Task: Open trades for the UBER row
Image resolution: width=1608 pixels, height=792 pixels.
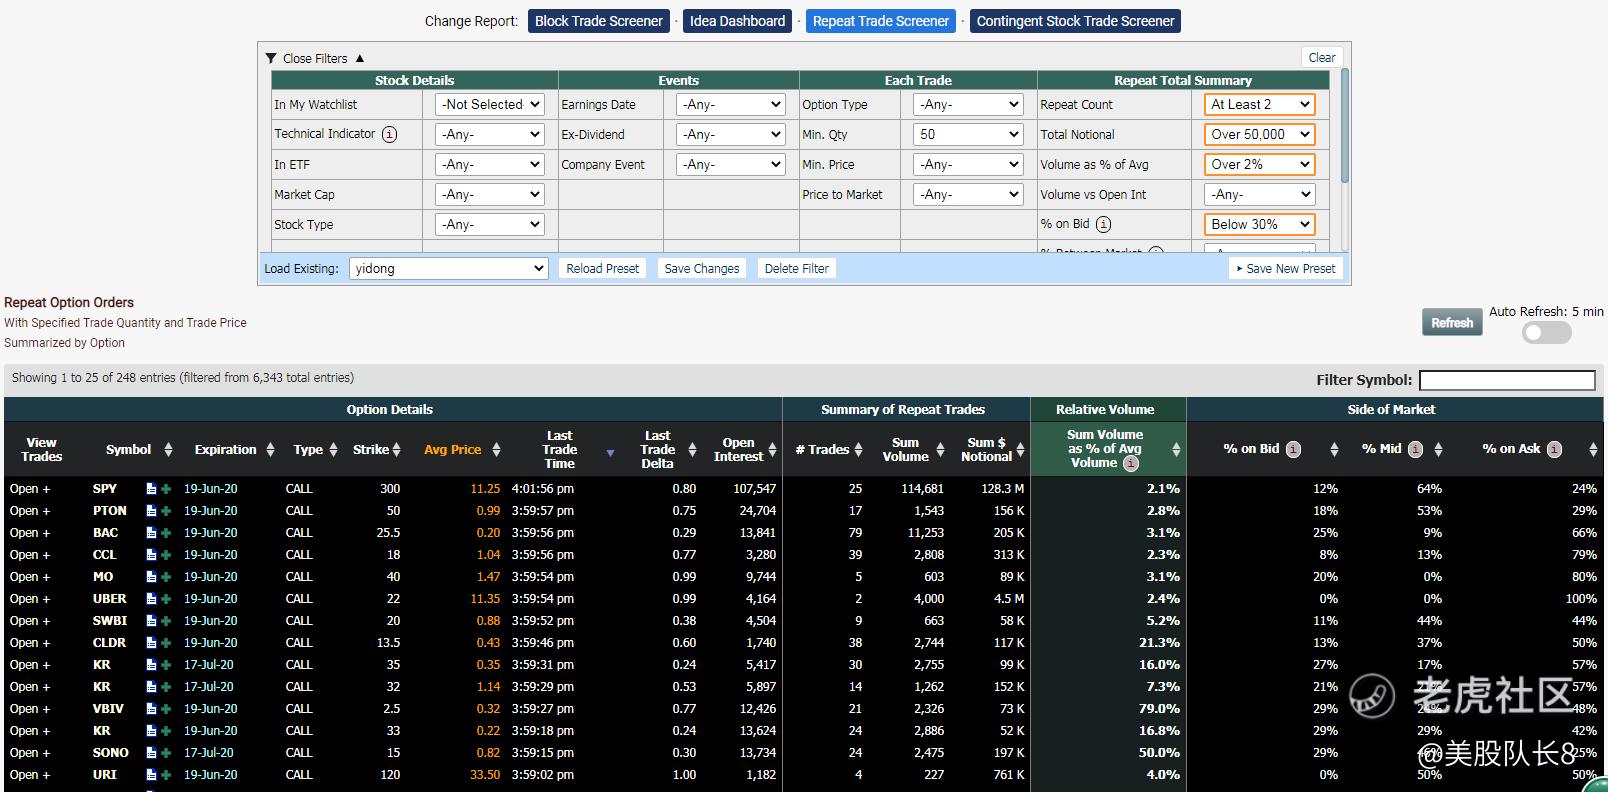Action: (x=30, y=599)
